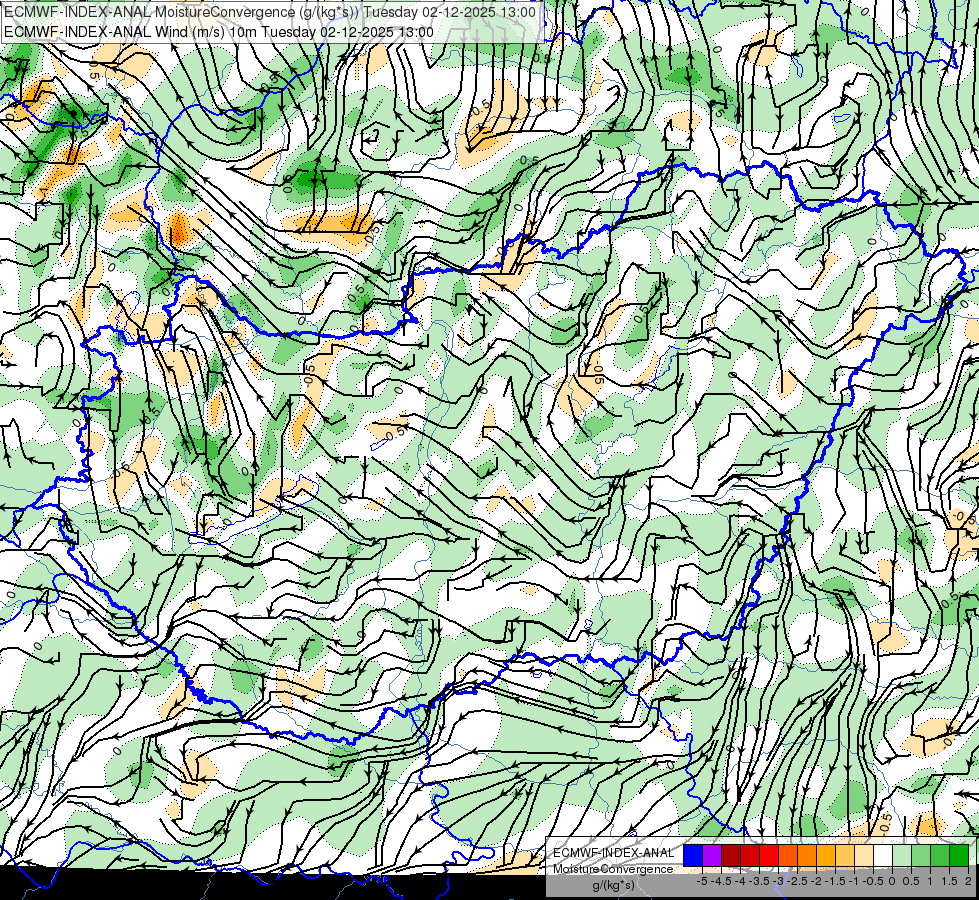
Task: Select the white legend swatch
Action: [883, 855]
